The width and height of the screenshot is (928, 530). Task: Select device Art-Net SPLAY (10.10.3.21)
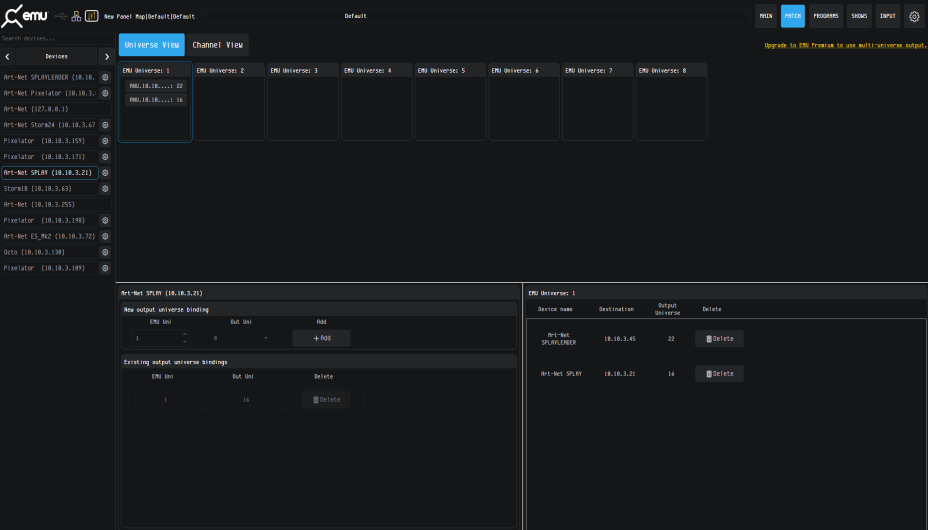pyautogui.click(x=50, y=173)
